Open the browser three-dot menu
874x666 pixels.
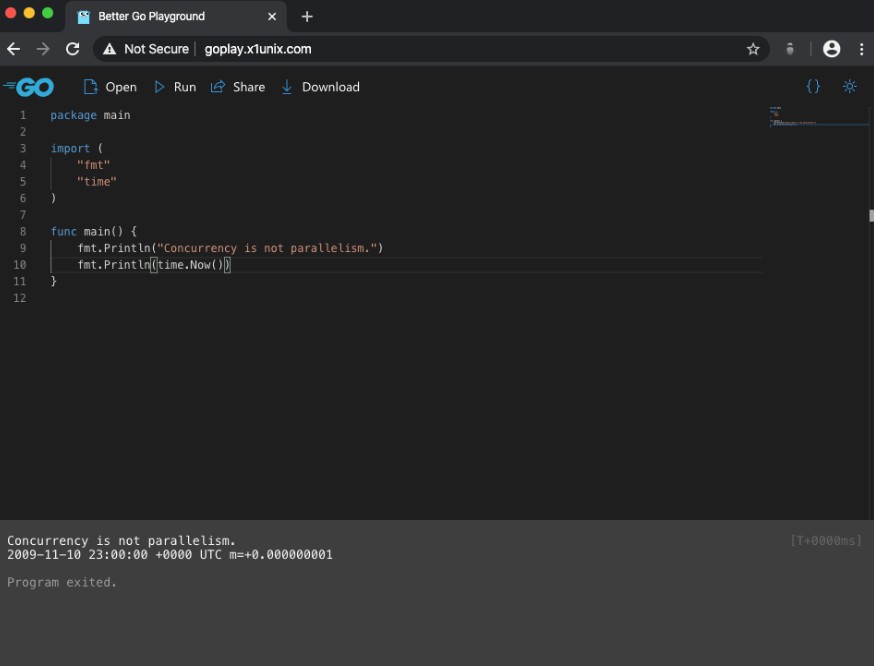(x=861, y=49)
